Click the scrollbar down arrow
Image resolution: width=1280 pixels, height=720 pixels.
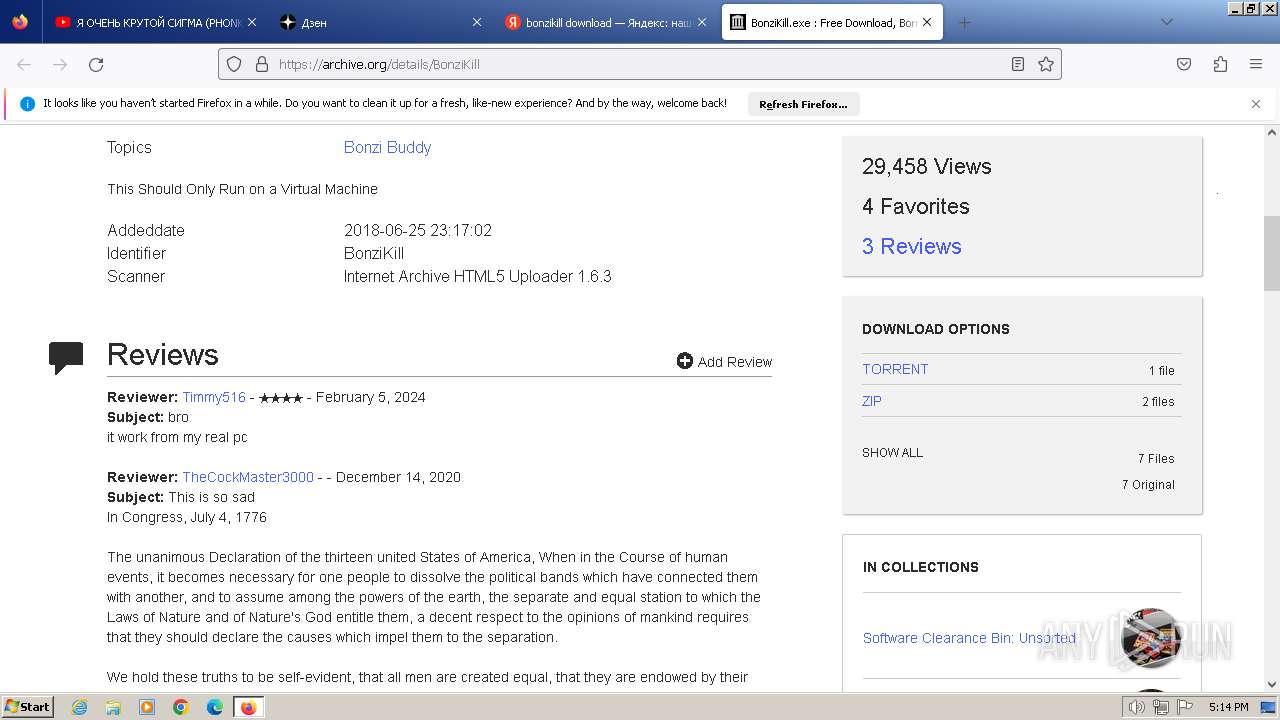point(1272,684)
